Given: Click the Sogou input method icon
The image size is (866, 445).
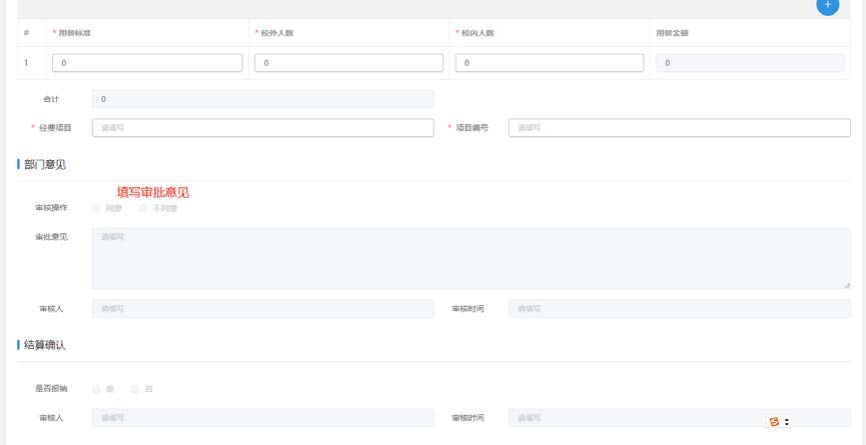Looking at the screenshot, I should tap(774, 422).
